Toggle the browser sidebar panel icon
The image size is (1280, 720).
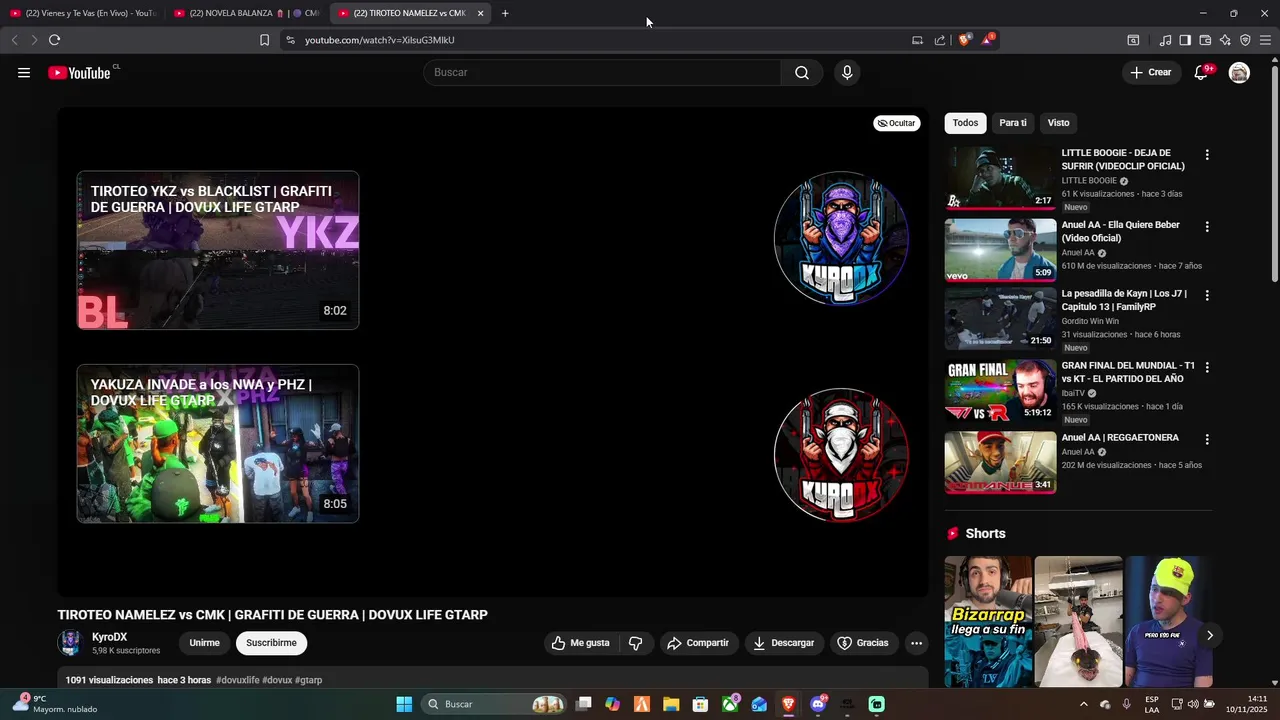point(1185,40)
